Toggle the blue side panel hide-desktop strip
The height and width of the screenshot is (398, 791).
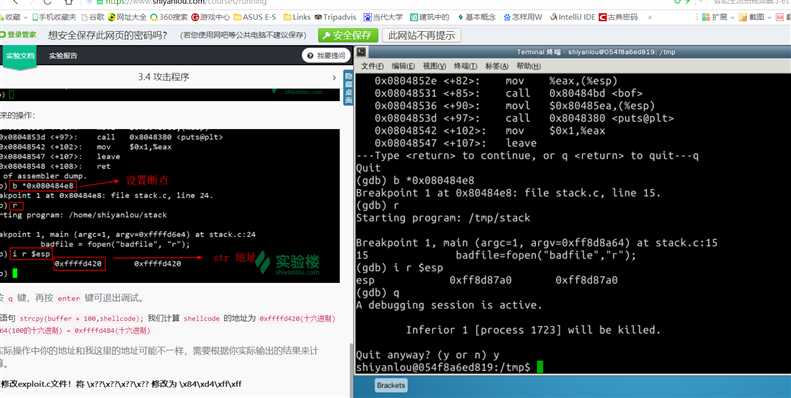click(348, 88)
